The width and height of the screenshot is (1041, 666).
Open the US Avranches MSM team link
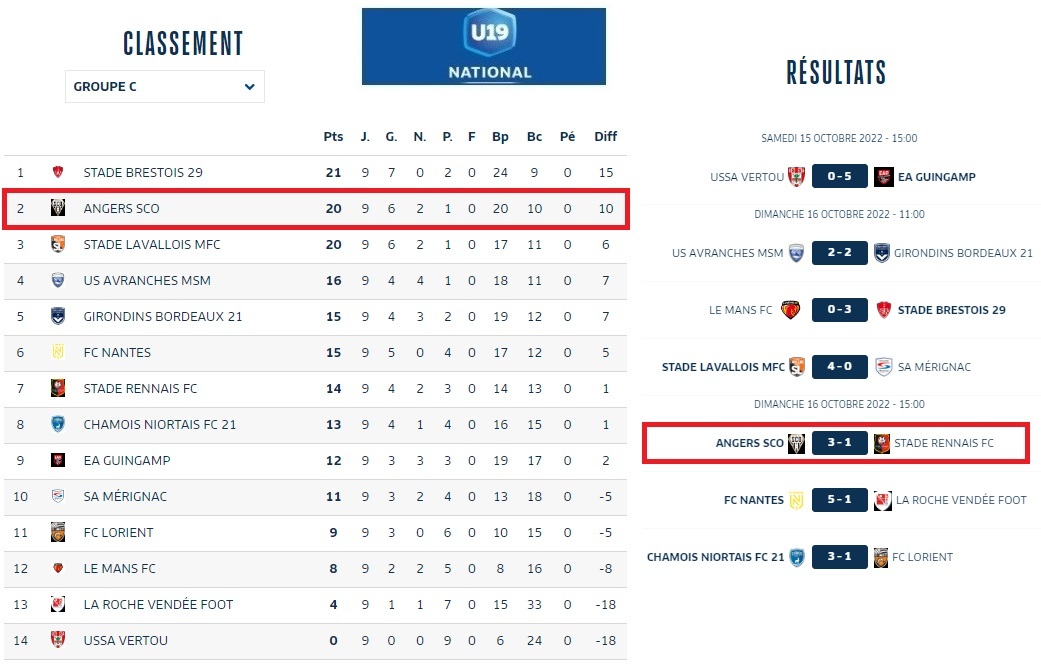[147, 280]
